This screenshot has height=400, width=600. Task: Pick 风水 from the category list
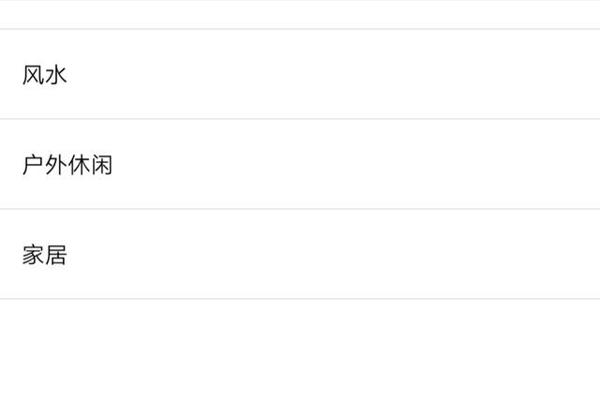300,74
